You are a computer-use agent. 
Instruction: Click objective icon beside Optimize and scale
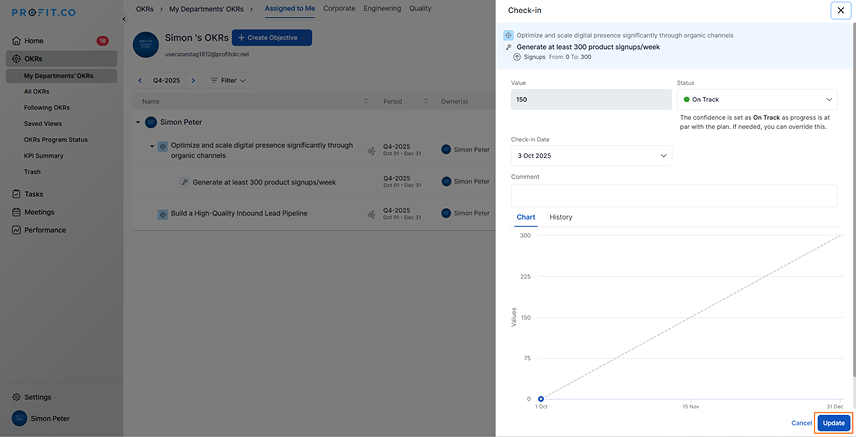click(x=163, y=146)
